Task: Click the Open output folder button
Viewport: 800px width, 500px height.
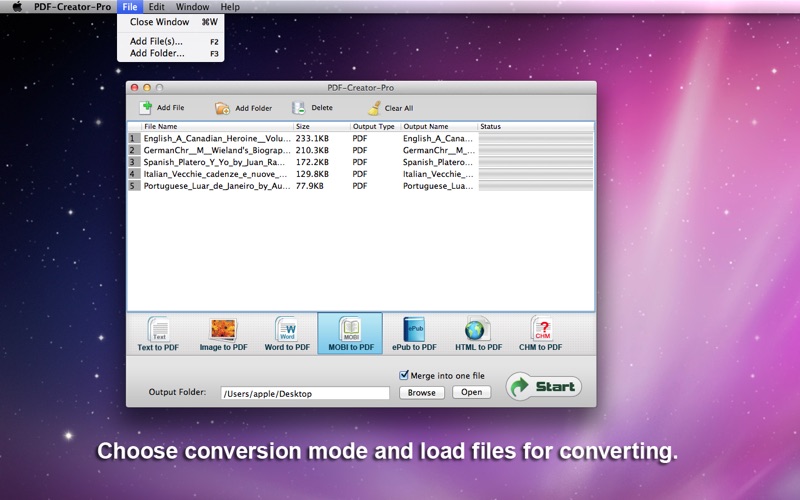Action: click(471, 392)
